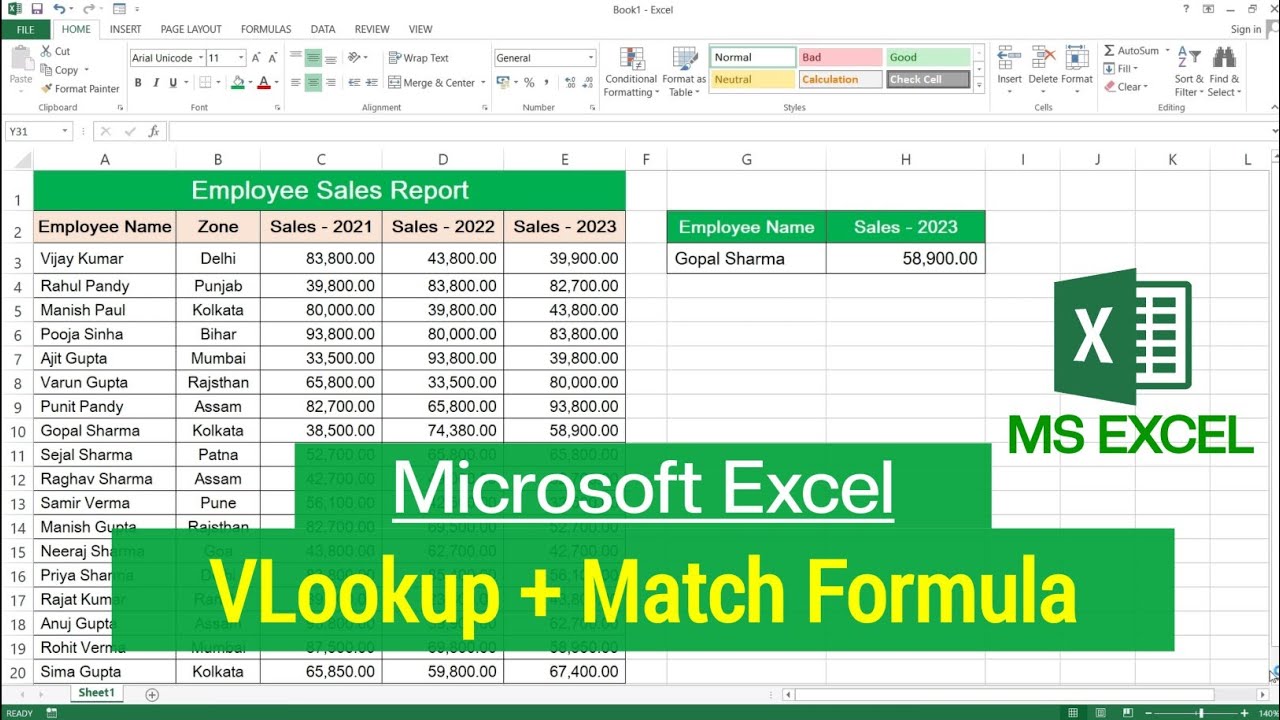
Task: Insert function with fx button
Action: click(153, 131)
